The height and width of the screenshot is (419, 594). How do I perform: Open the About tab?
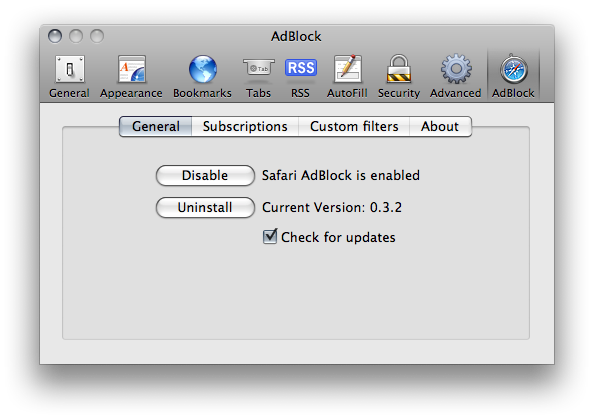pyautogui.click(x=440, y=127)
